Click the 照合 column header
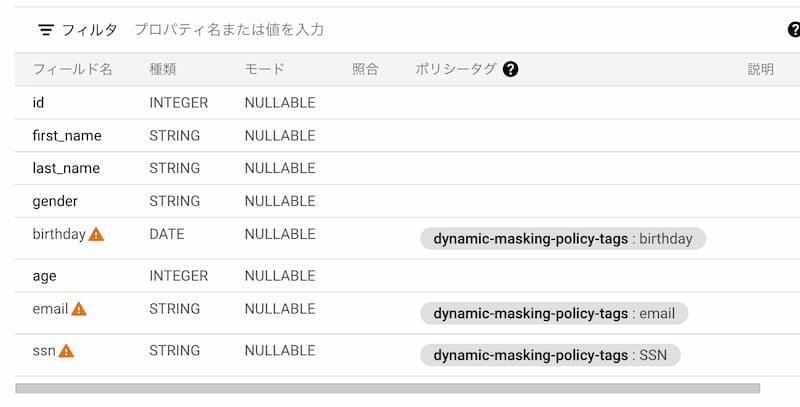Viewport: 800px width, 407px height. tap(365, 69)
